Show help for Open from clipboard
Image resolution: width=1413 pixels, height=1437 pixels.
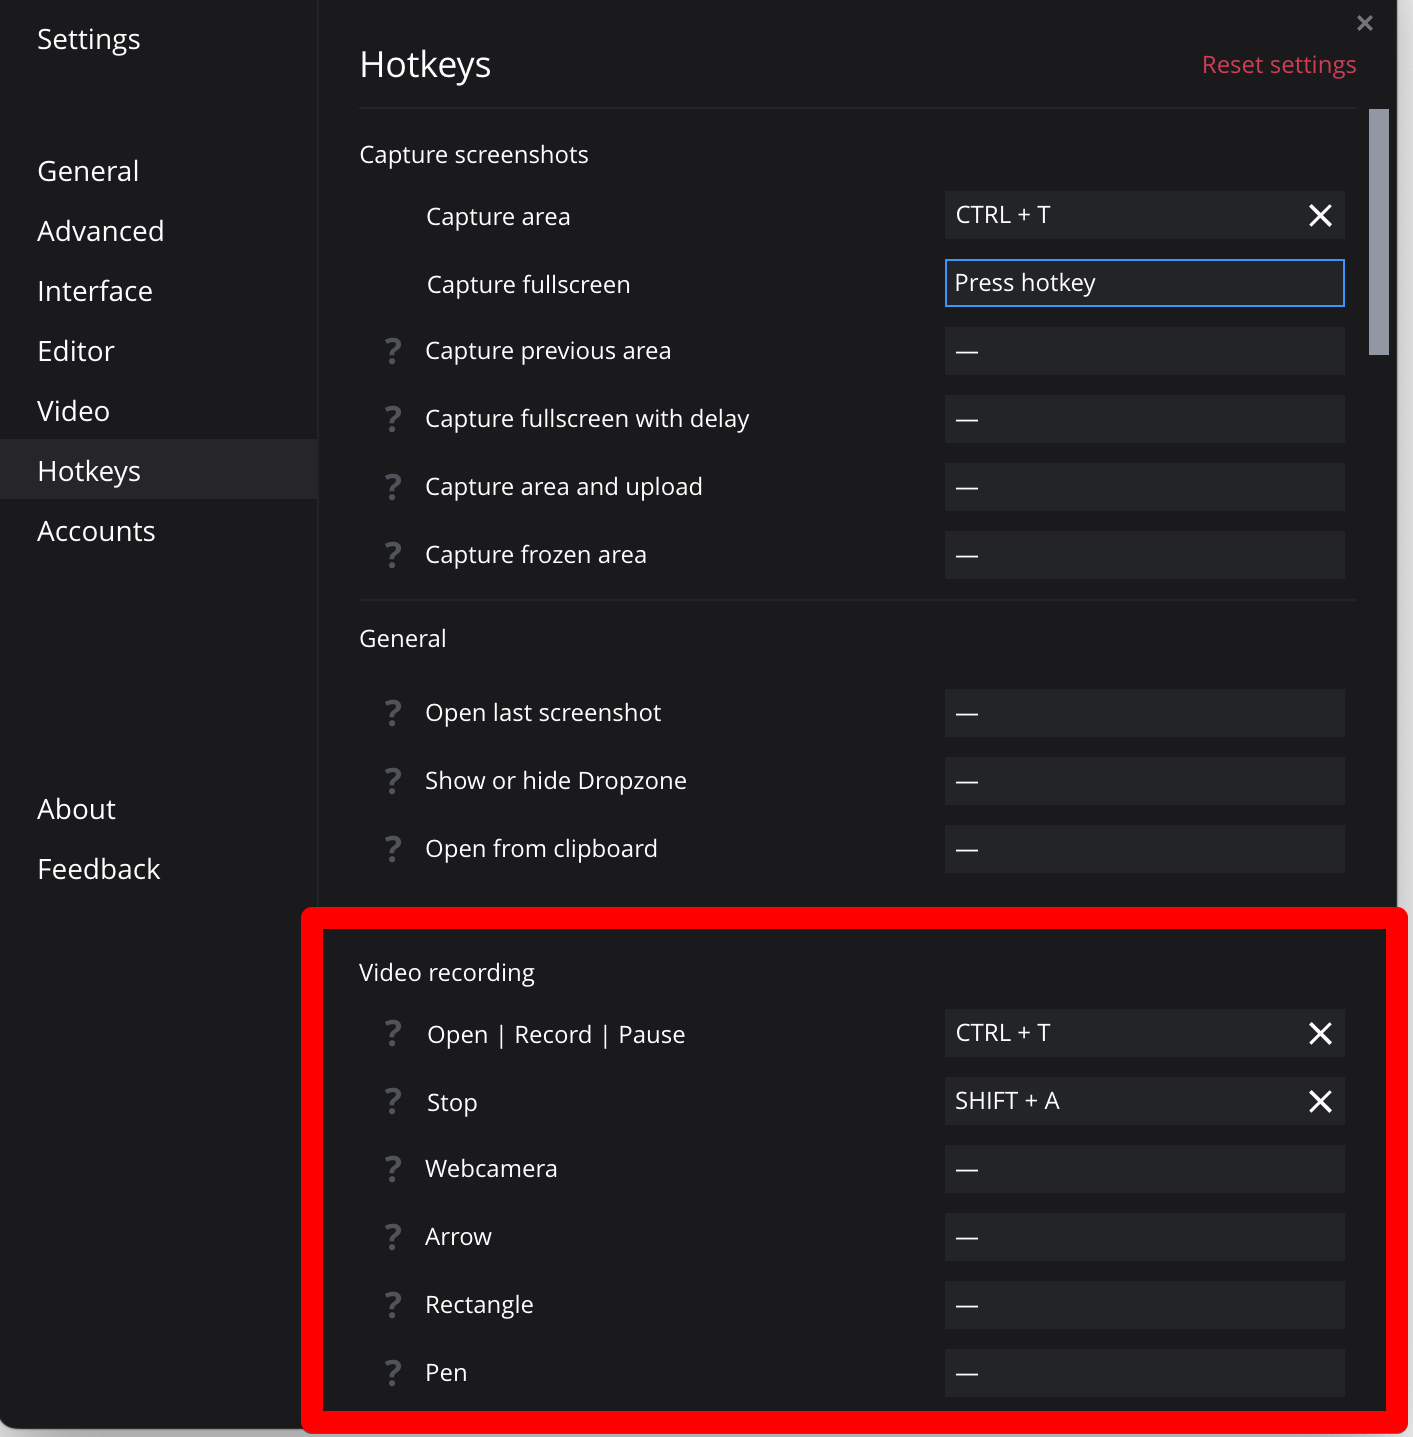(393, 849)
